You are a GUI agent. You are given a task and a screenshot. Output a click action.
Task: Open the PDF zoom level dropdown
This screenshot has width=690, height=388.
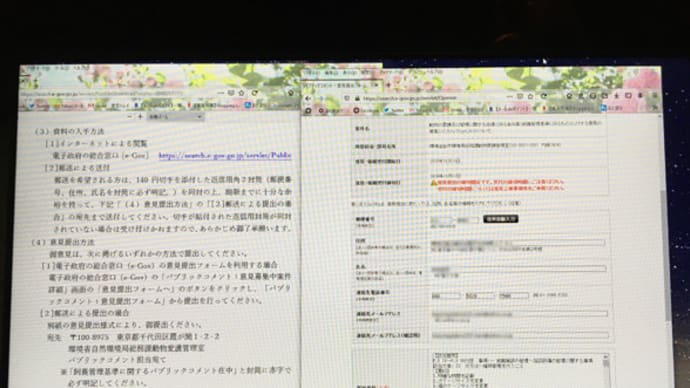click(175, 117)
